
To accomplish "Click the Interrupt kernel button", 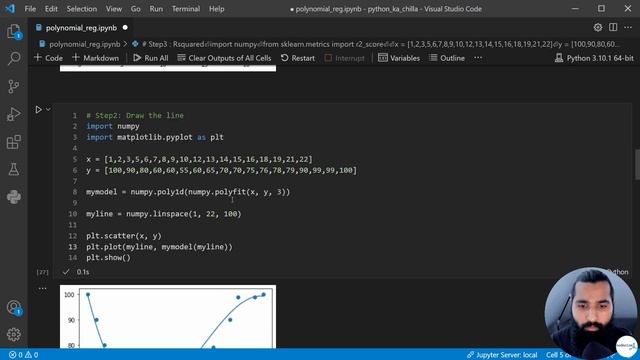I will click(x=344, y=58).
